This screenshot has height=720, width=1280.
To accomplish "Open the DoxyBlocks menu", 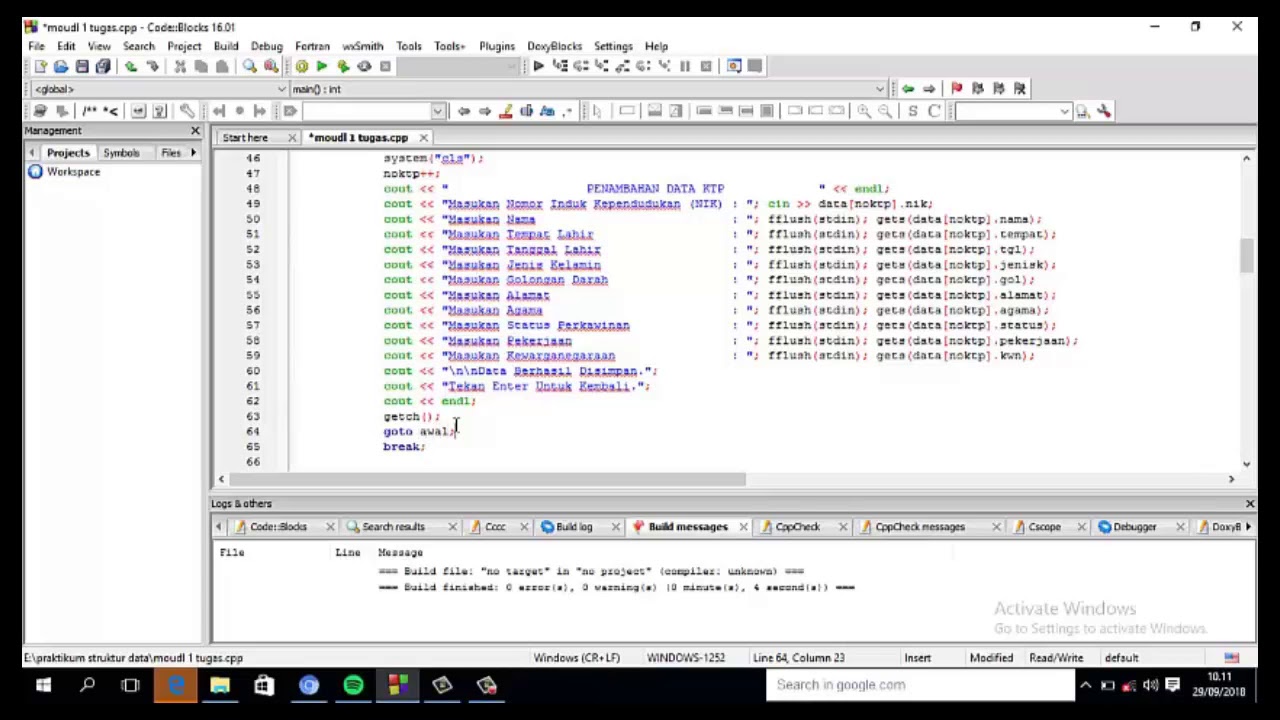I will [554, 46].
